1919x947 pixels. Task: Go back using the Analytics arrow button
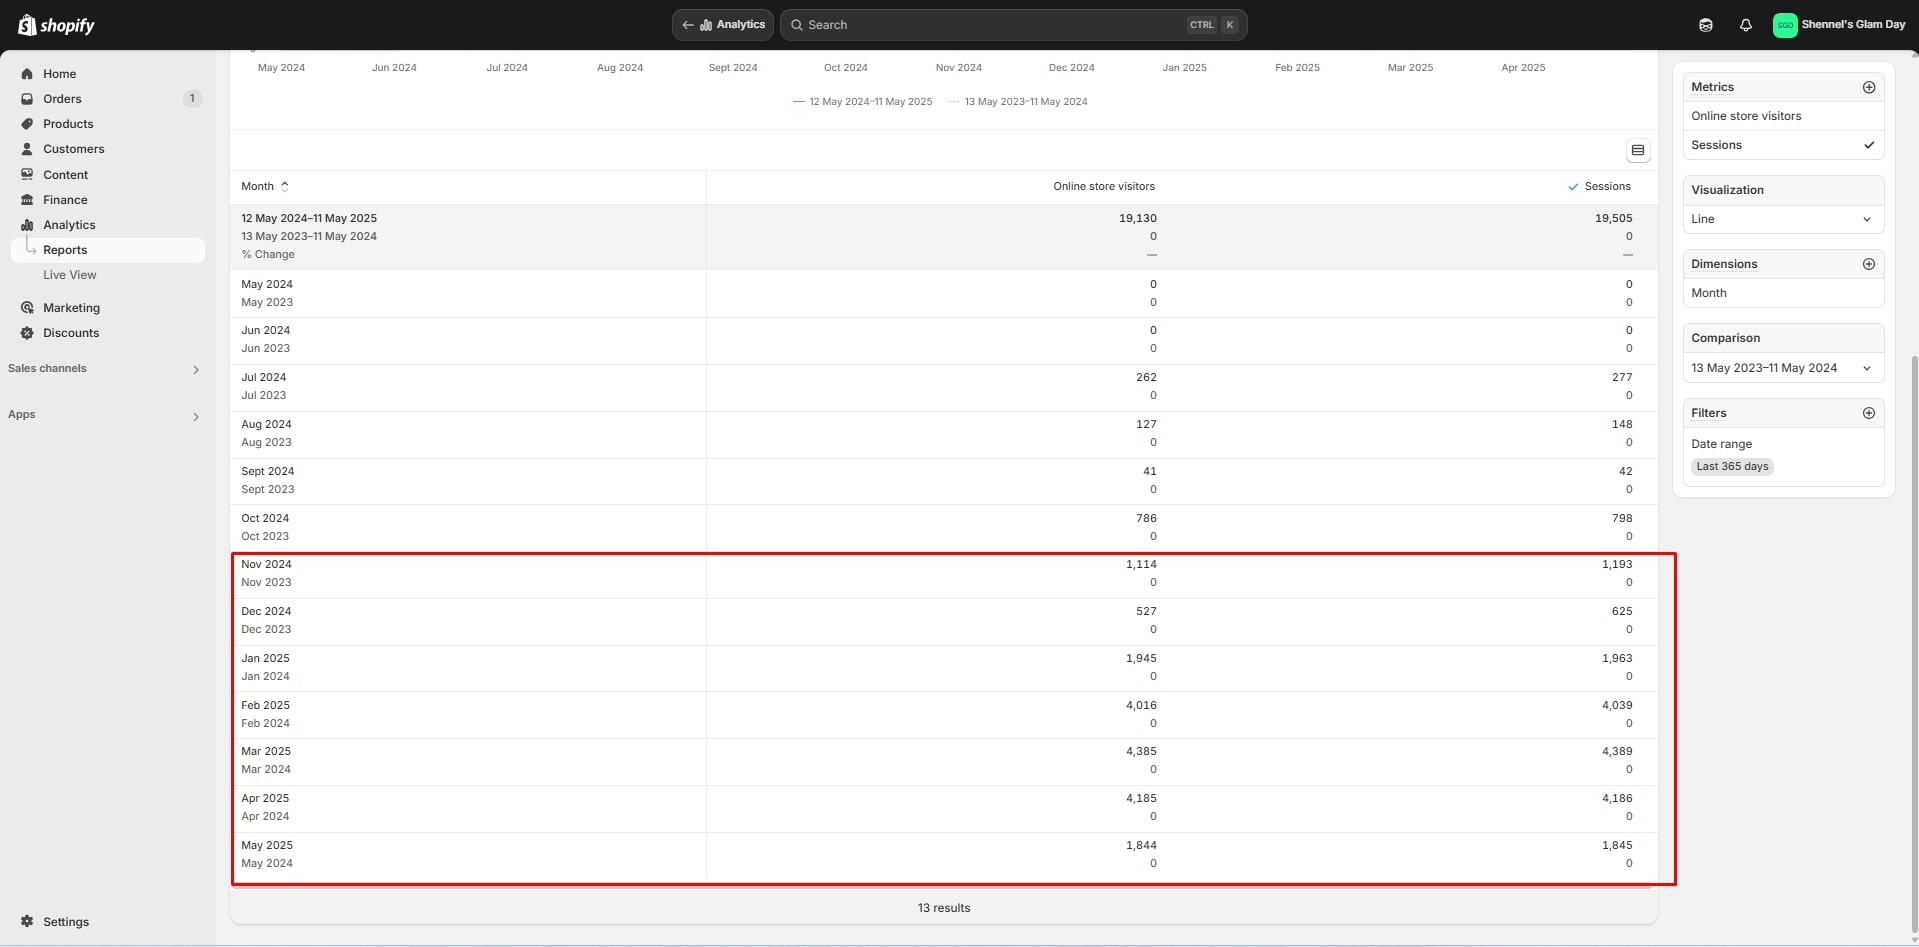tap(722, 25)
